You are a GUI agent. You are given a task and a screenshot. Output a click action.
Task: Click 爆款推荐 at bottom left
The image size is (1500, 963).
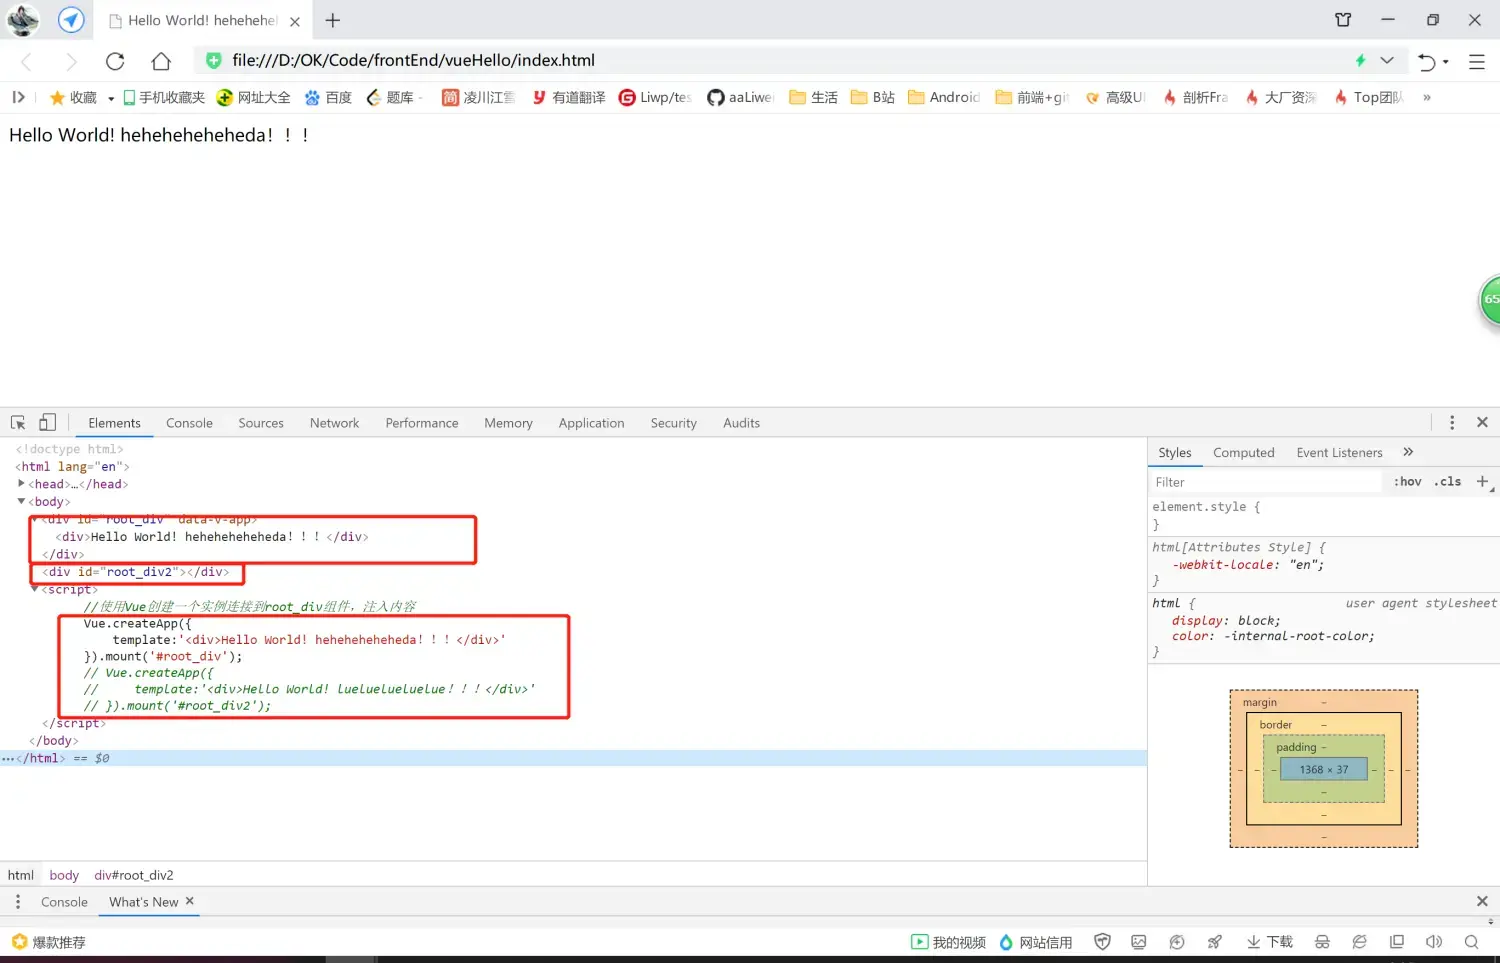point(48,942)
